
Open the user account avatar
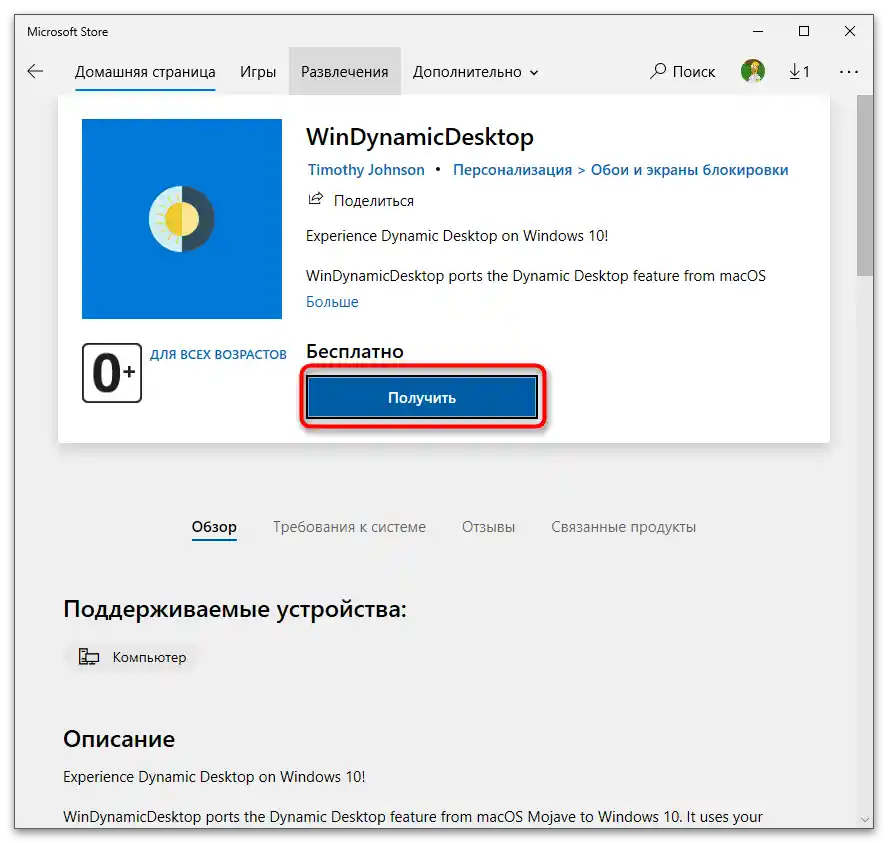click(x=753, y=71)
